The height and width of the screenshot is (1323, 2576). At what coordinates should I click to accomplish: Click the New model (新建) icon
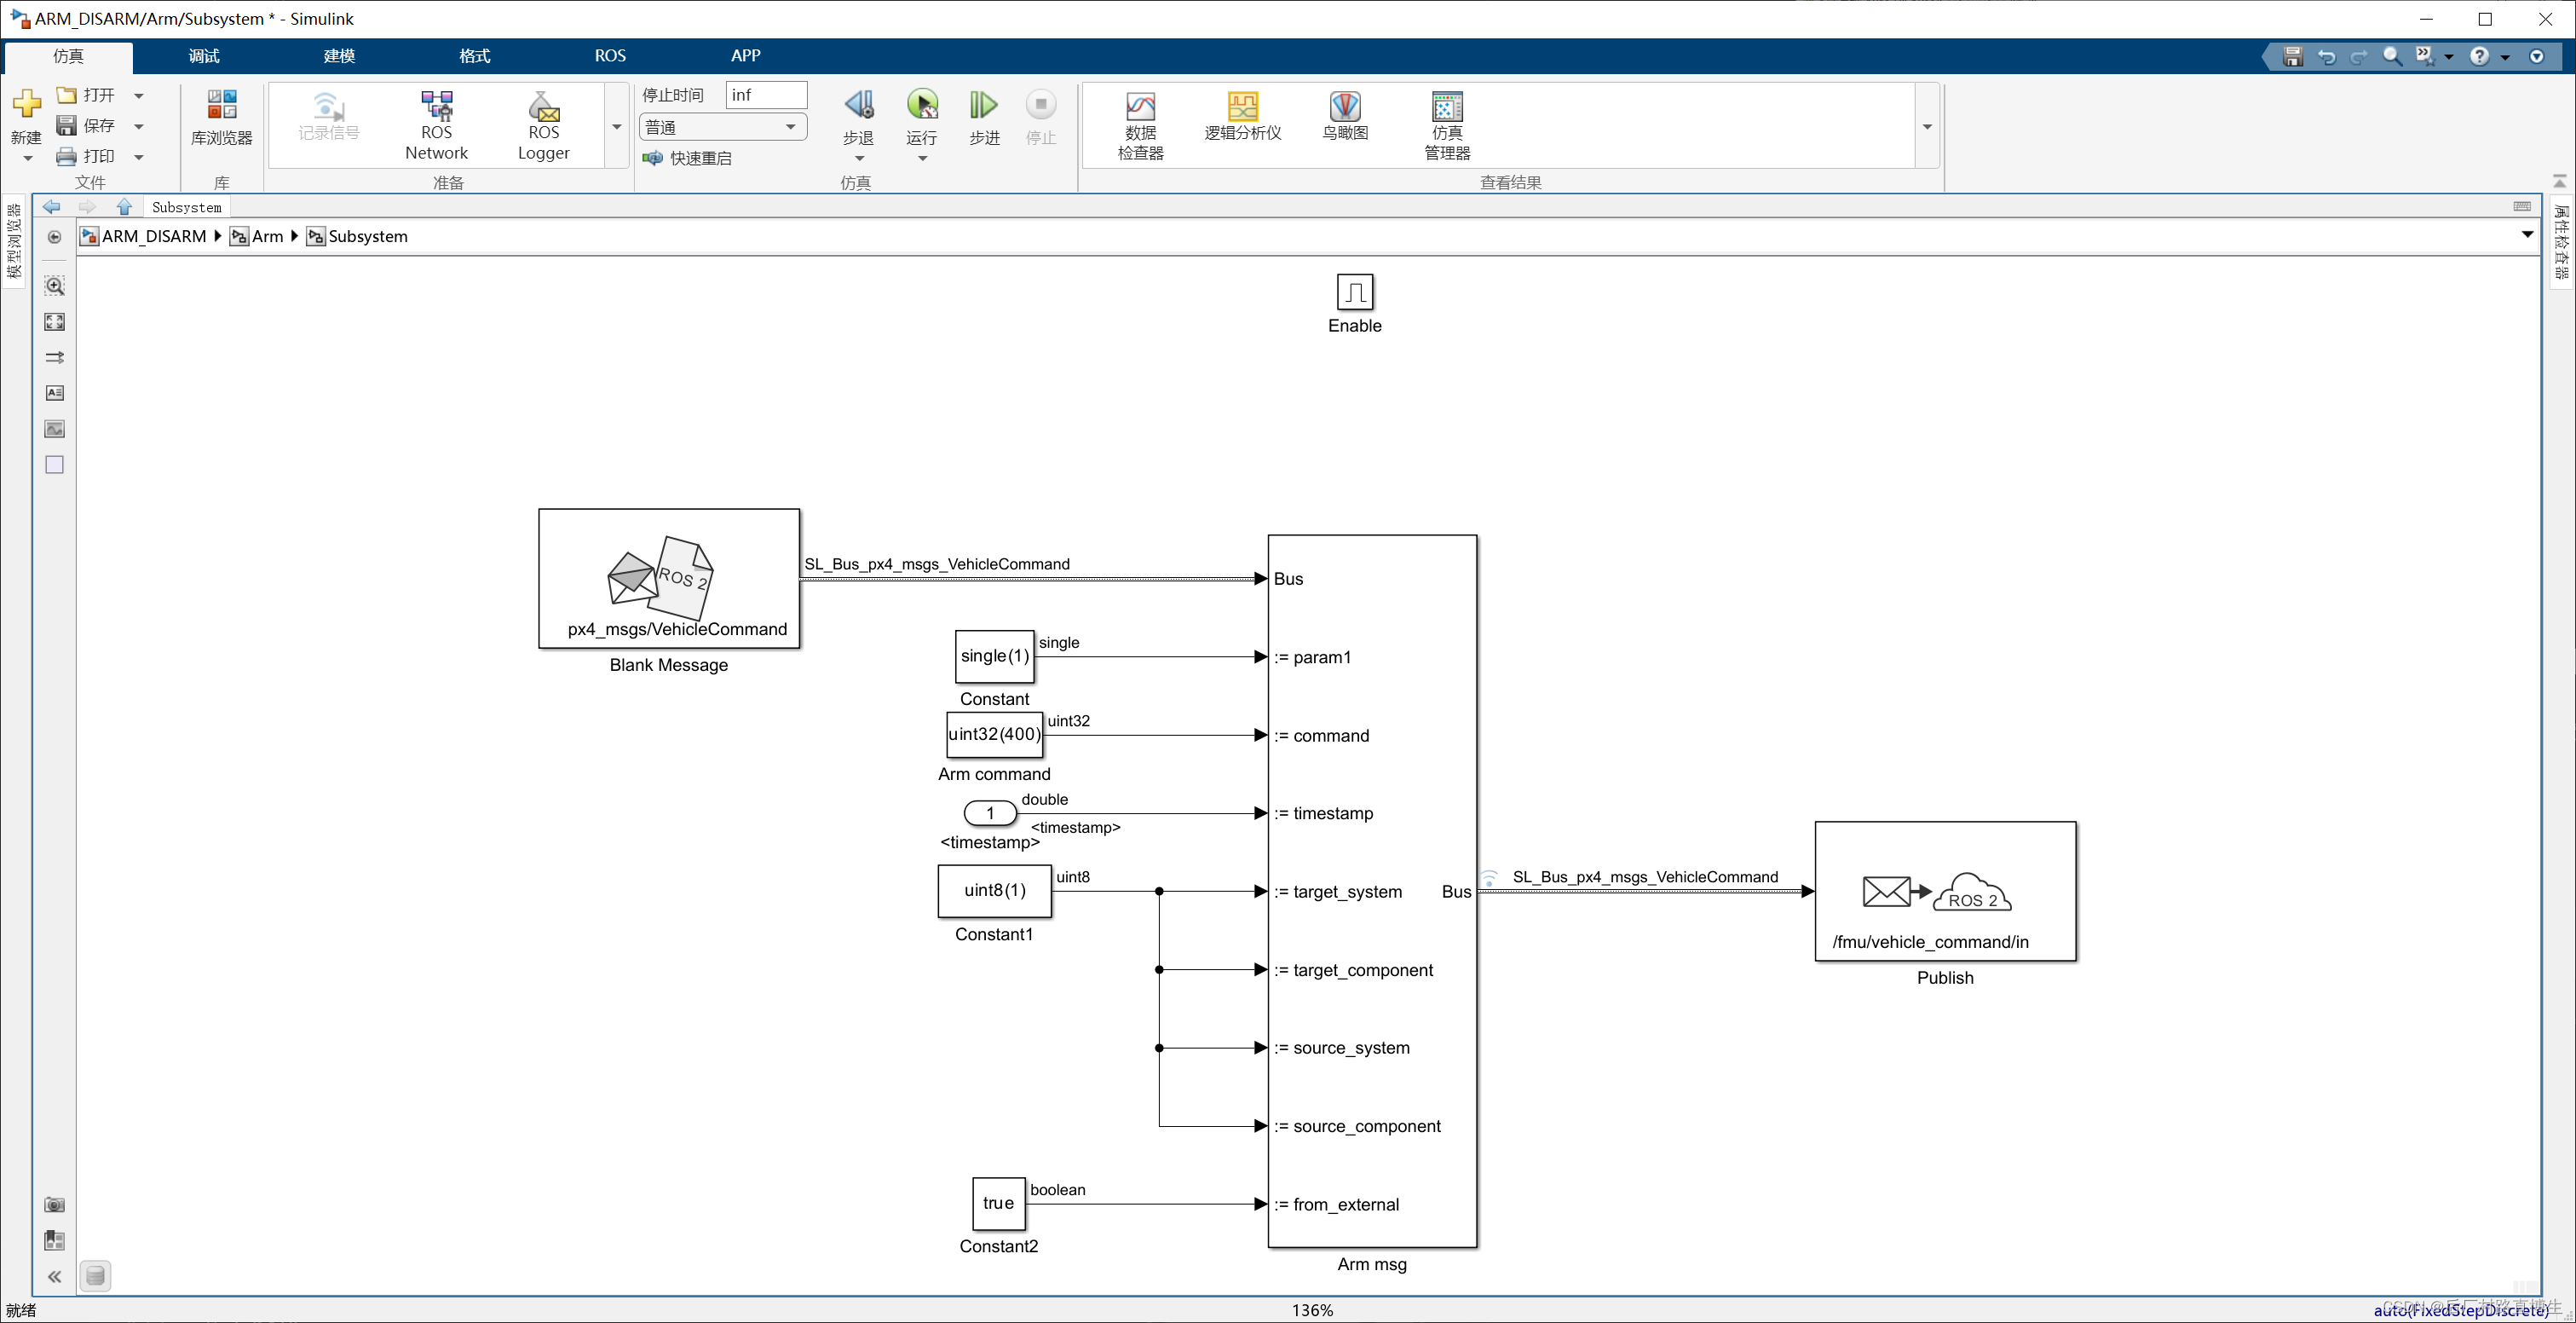coord(27,104)
